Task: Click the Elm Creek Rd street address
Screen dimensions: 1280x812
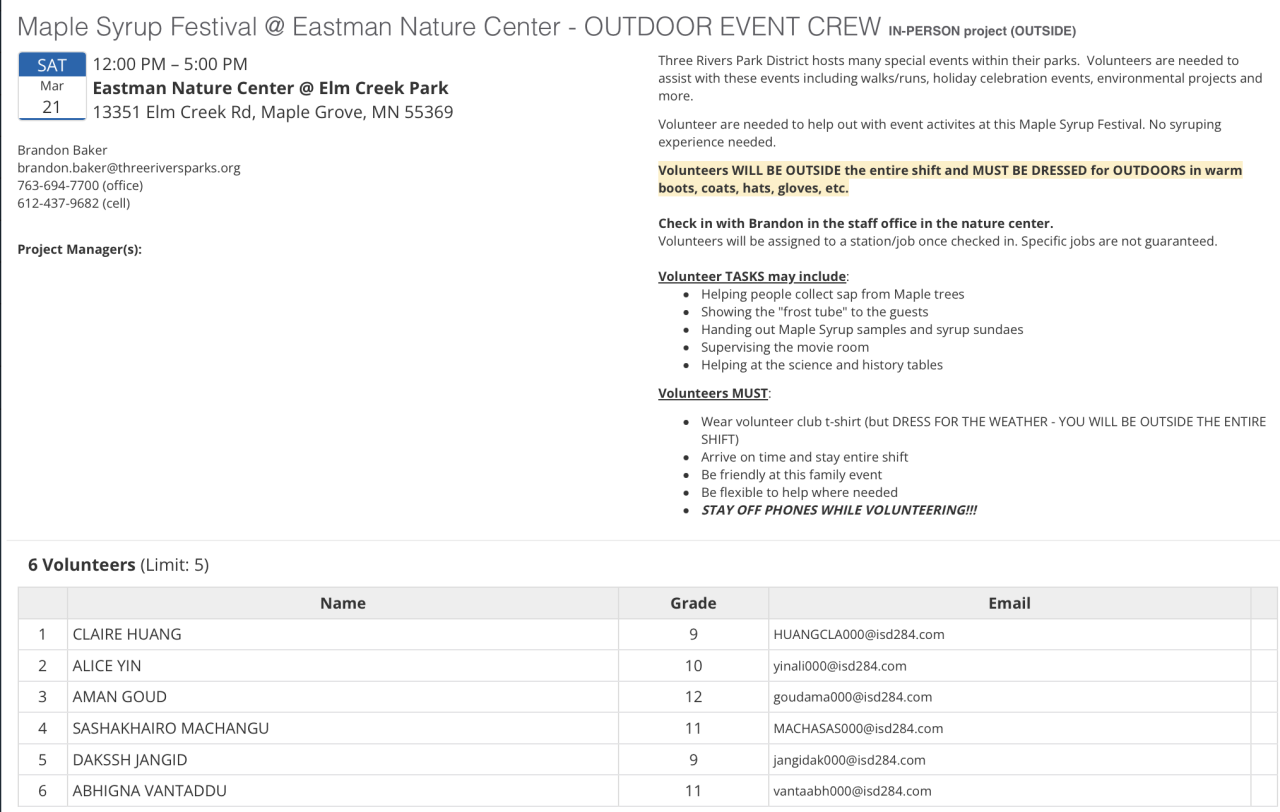Action: coord(272,112)
